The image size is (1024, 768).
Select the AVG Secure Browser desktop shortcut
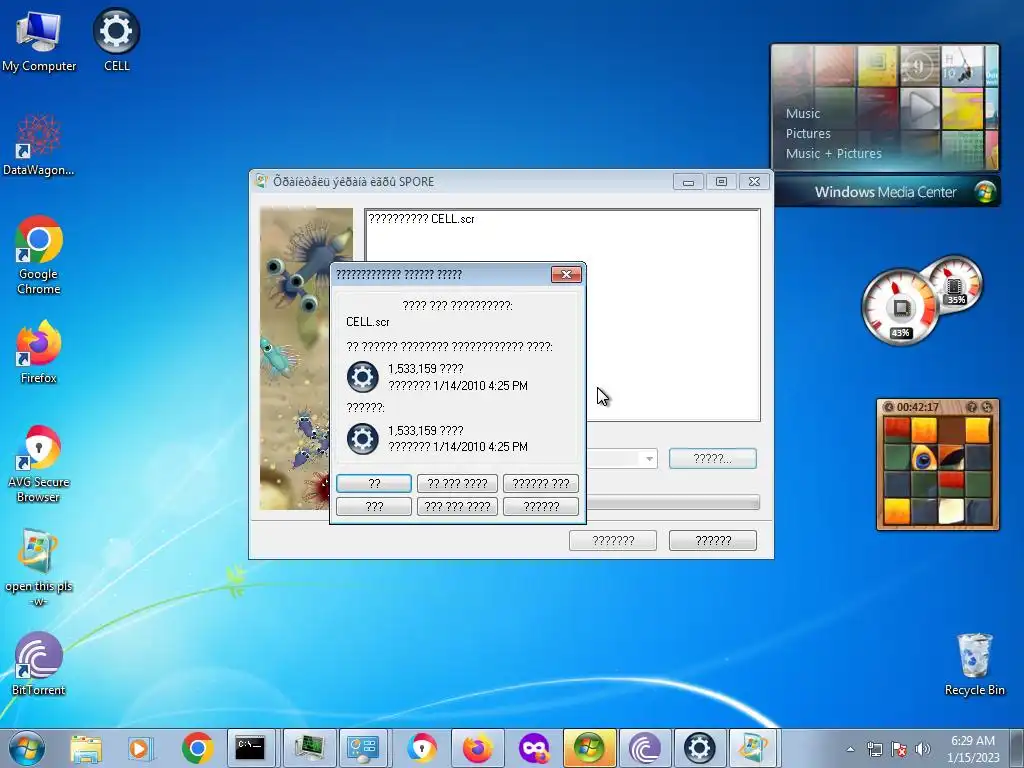click(39, 464)
